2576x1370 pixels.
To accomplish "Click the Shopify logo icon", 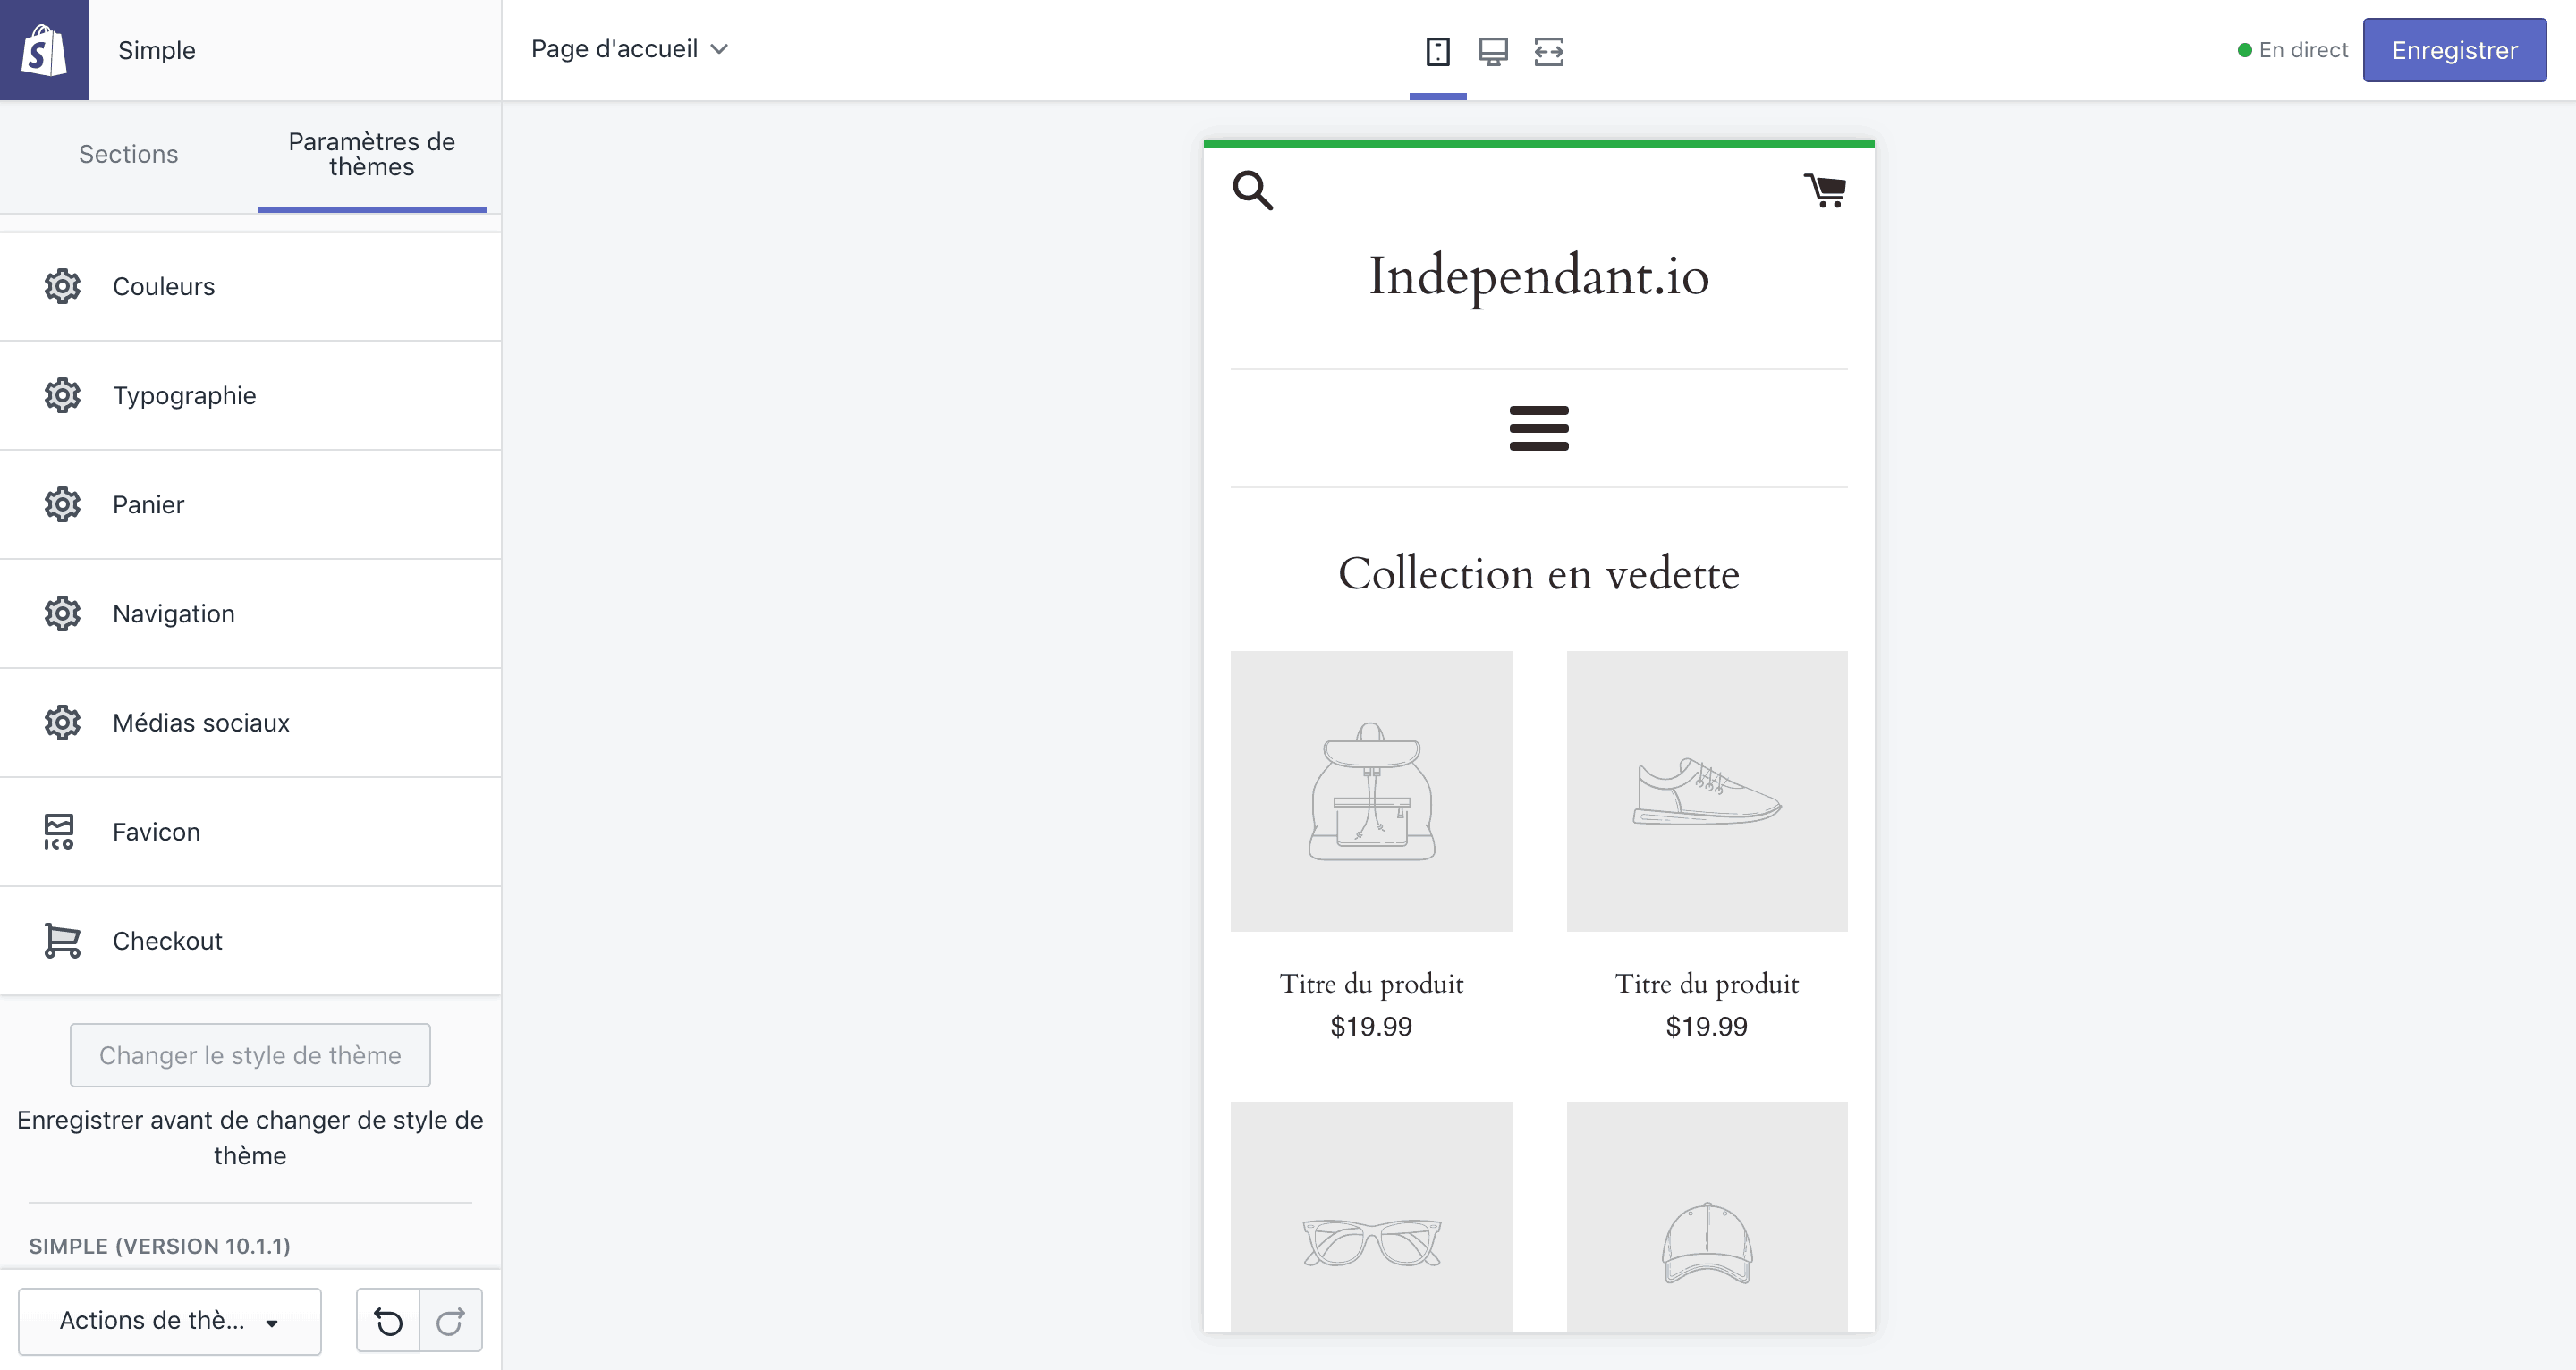I will (44, 50).
